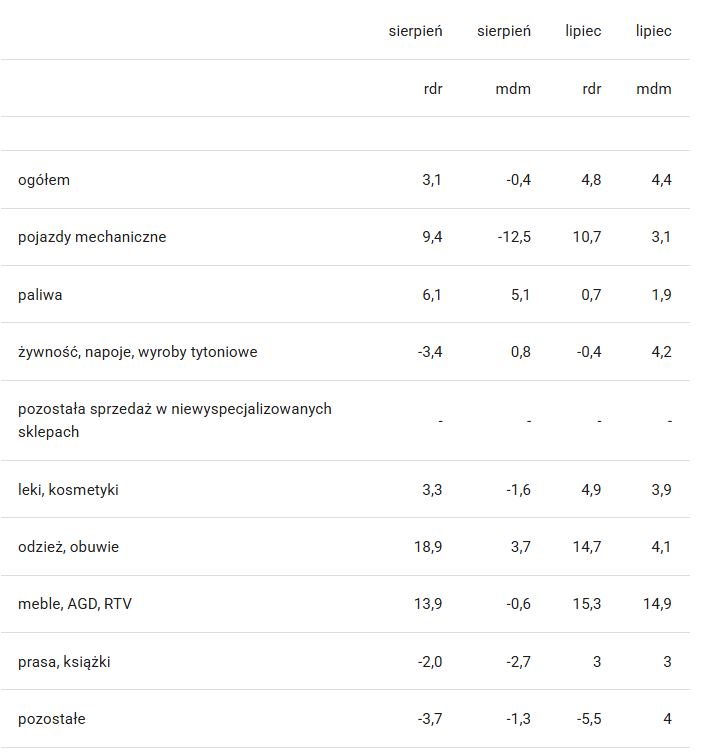Click 'pozostała sprzedaż w niewyspecjalizowanych sklepach' text

click(x=175, y=420)
